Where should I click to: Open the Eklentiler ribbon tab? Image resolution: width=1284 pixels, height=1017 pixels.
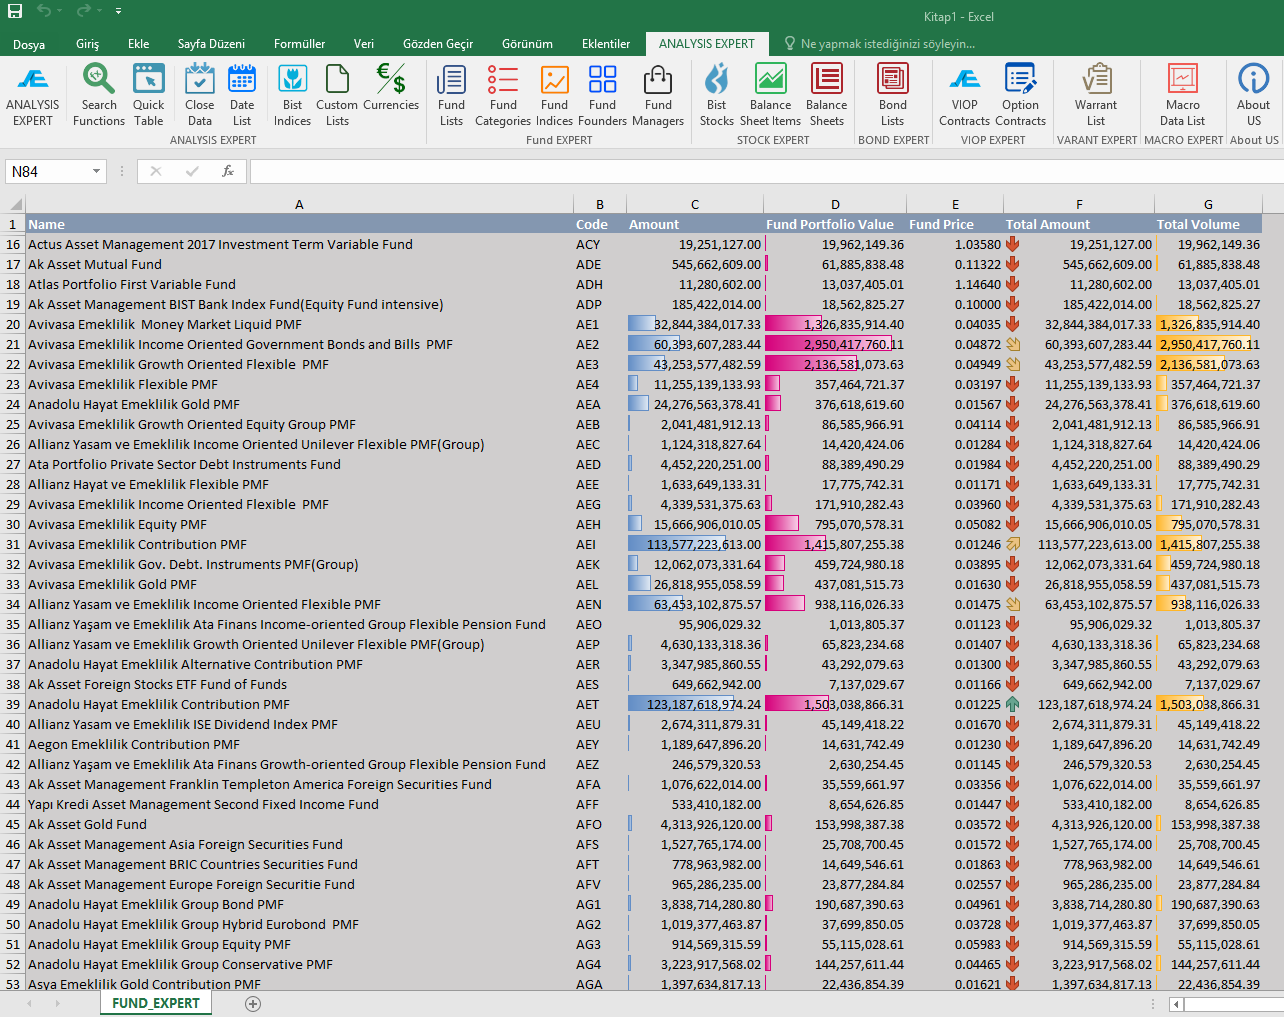(606, 44)
